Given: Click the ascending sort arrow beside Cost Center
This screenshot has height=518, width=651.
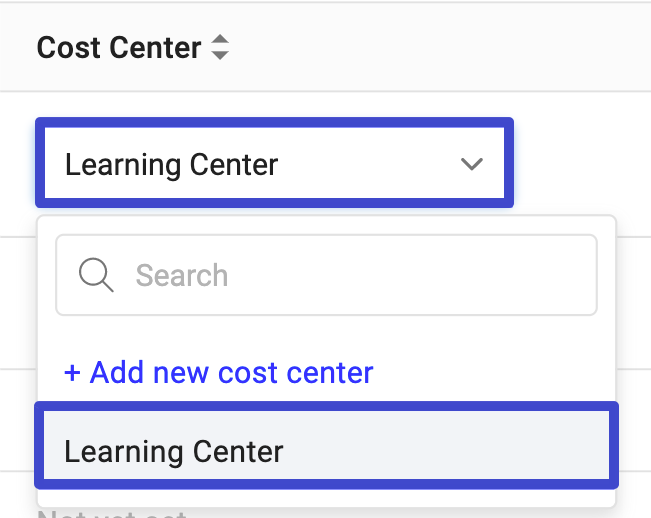Looking at the screenshot, I should [220, 39].
